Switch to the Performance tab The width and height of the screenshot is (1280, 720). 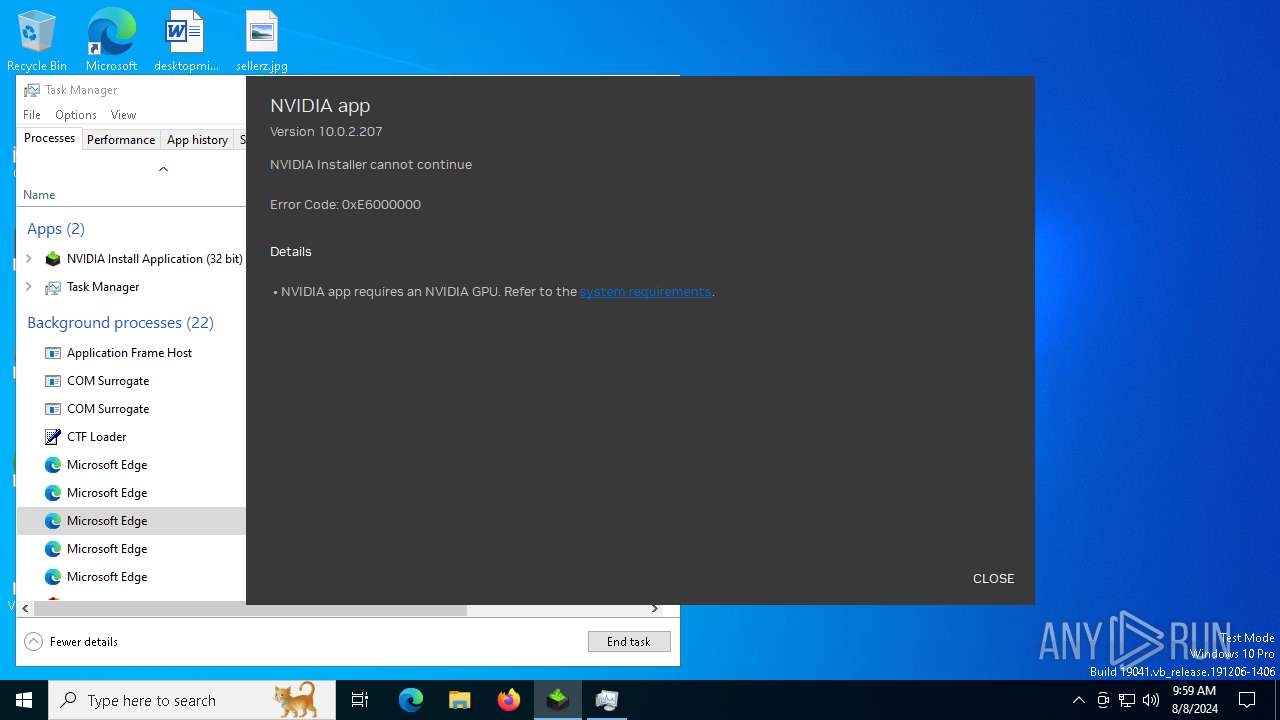pyautogui.click(x=121, y=140)
